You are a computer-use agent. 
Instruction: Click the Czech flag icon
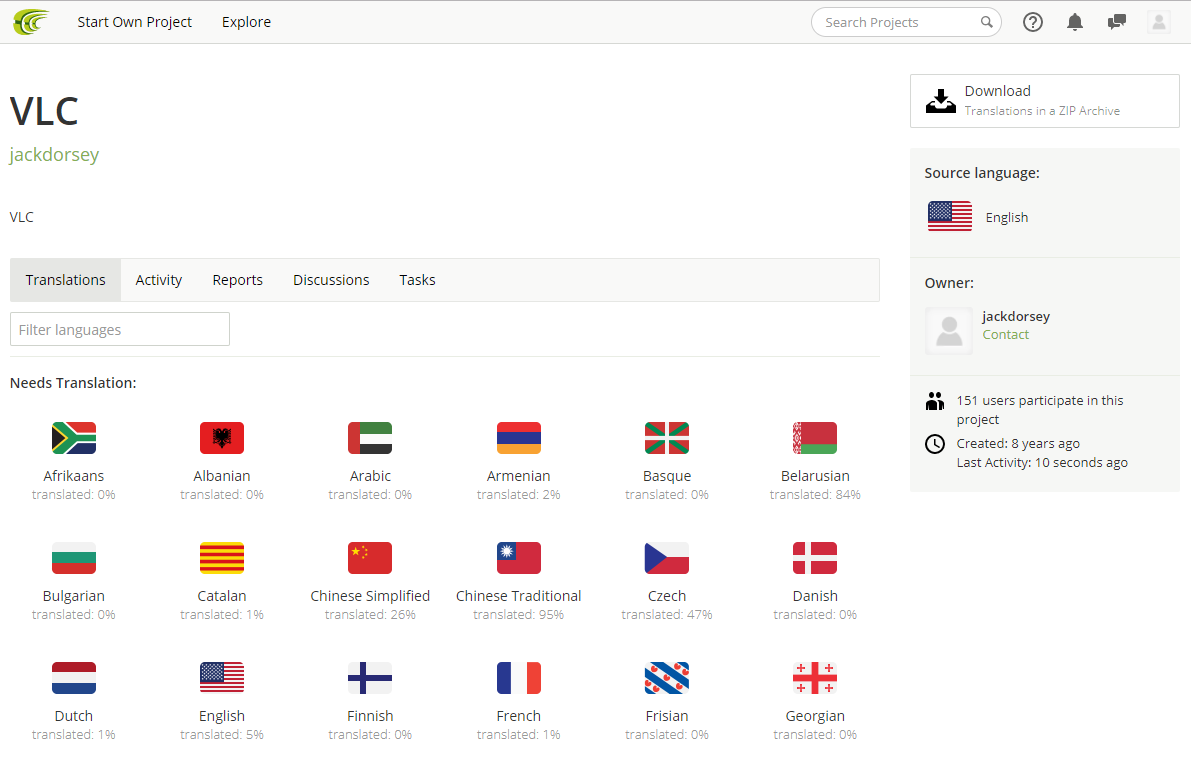click(x=667, y=558)
